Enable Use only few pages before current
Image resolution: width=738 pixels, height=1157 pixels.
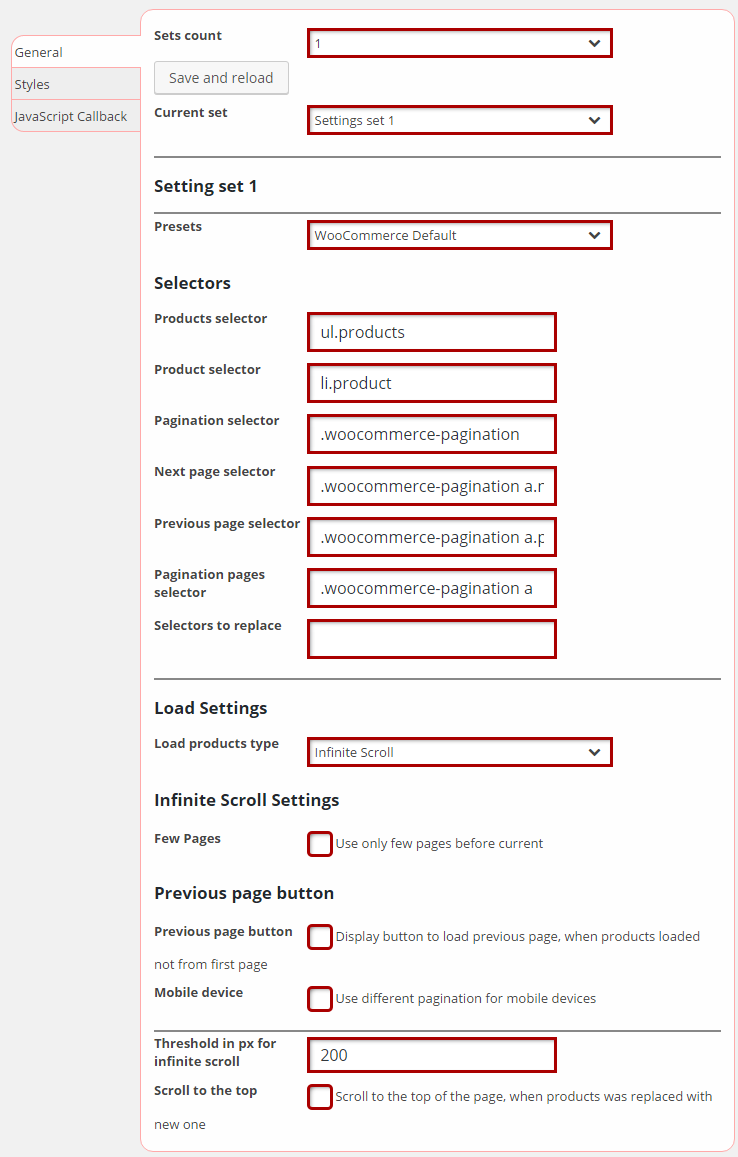point(320,844)
